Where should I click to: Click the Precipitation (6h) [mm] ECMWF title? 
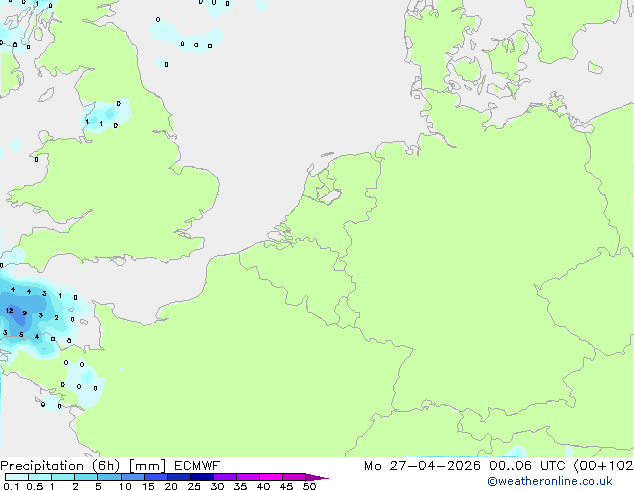point(110,466)
